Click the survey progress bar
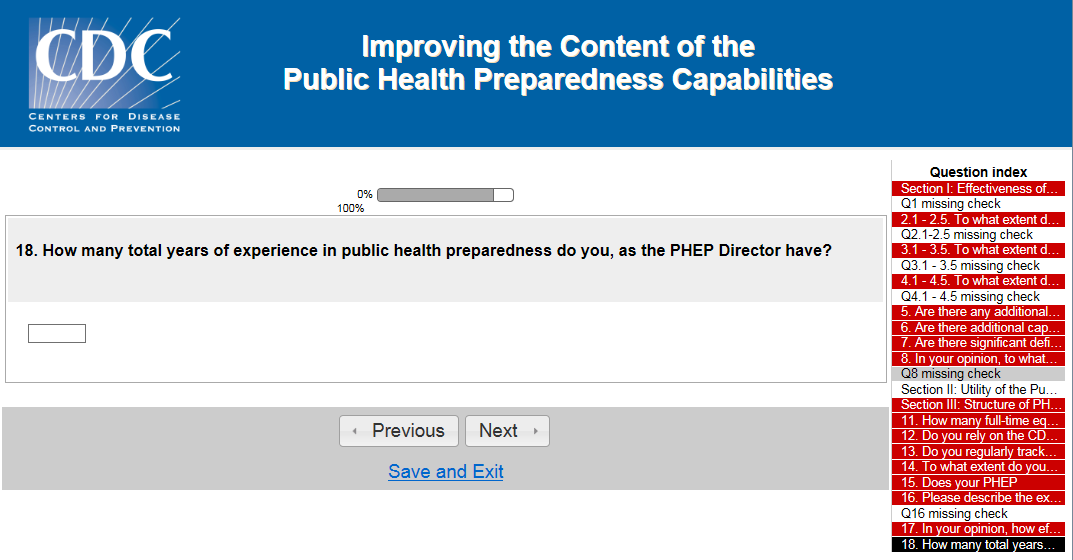This screenshot has width=1073, height=560. point(445,195)
